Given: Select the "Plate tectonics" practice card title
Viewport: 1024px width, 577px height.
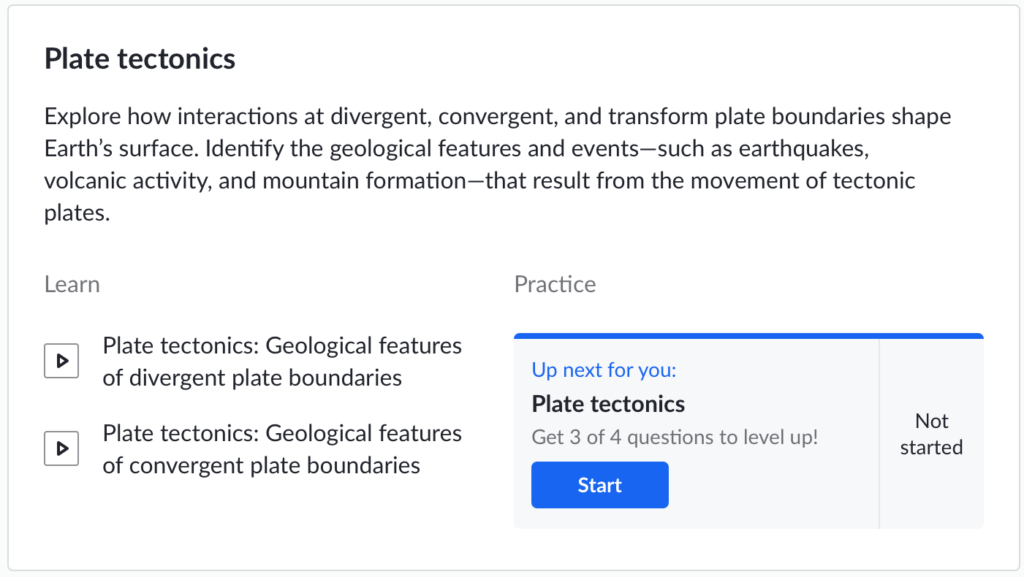Looking at the screenshot, I should point(608,404).
